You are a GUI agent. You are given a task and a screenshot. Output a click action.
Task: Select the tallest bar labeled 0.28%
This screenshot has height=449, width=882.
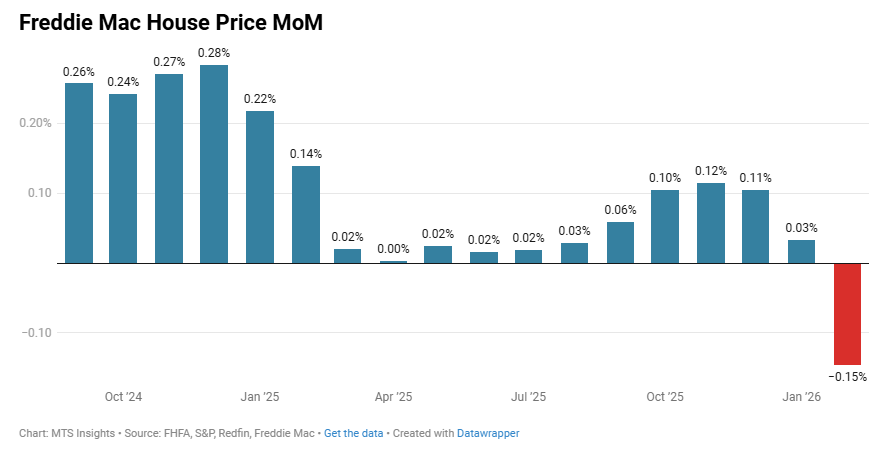214,164
